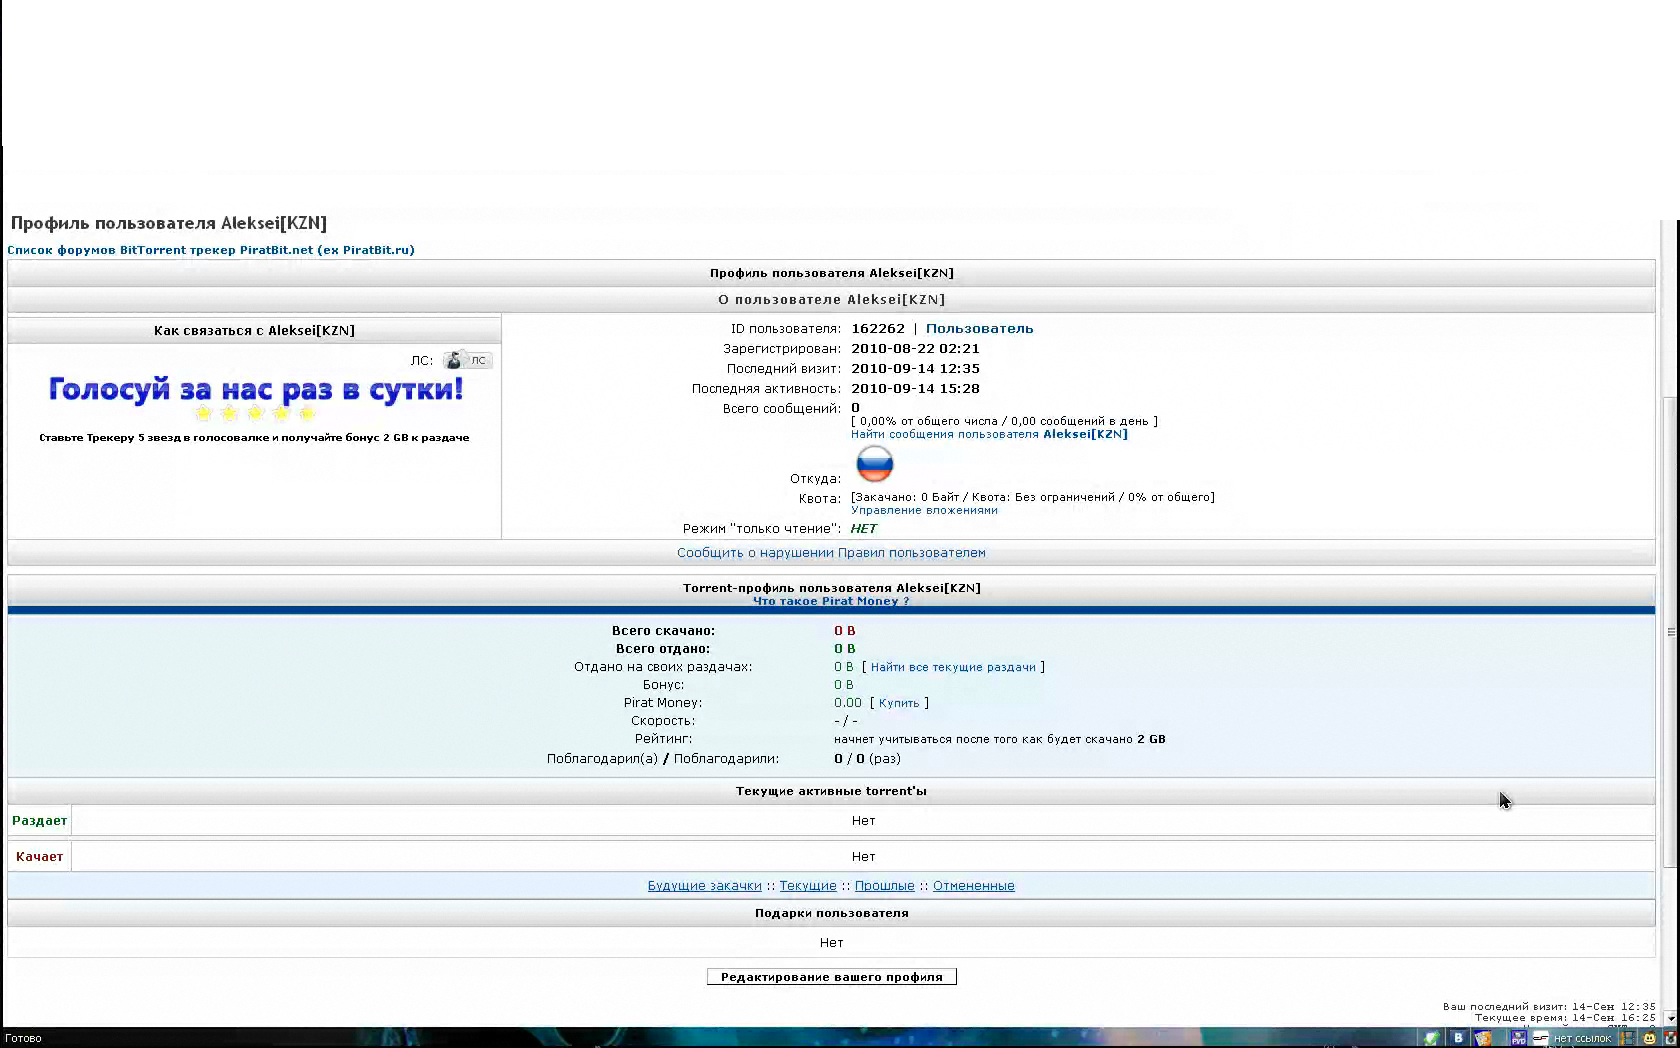Click 'Найти все текущие раздачи' link

[x=953, y=667]
